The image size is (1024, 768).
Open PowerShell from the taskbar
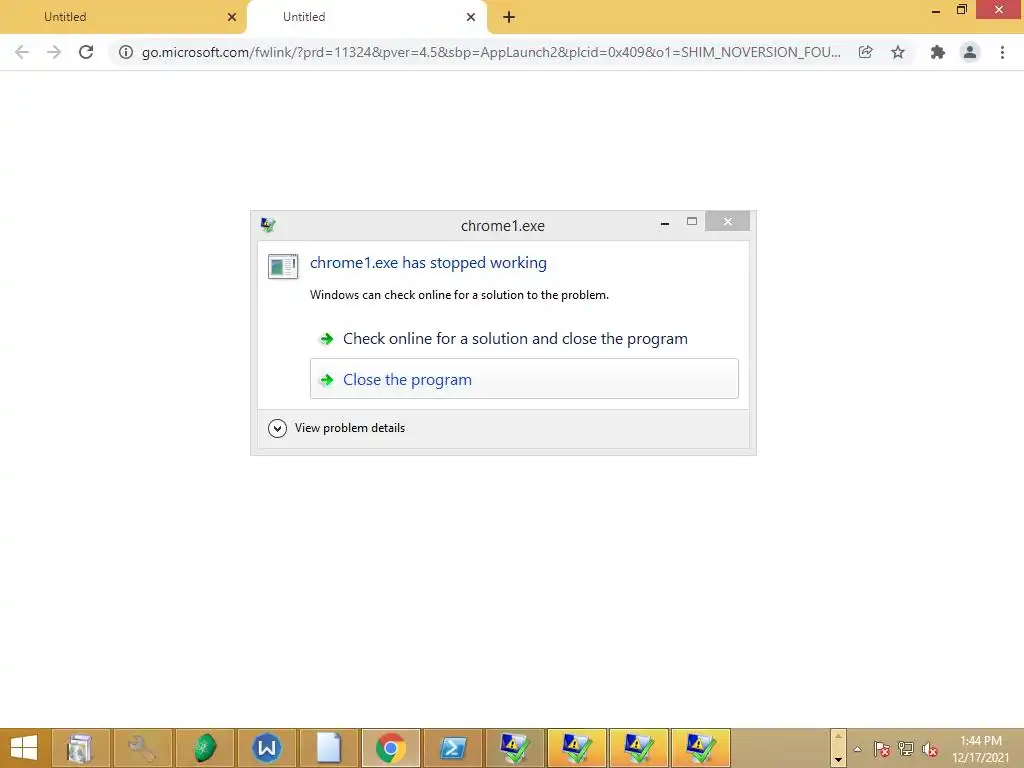point(453,748)
